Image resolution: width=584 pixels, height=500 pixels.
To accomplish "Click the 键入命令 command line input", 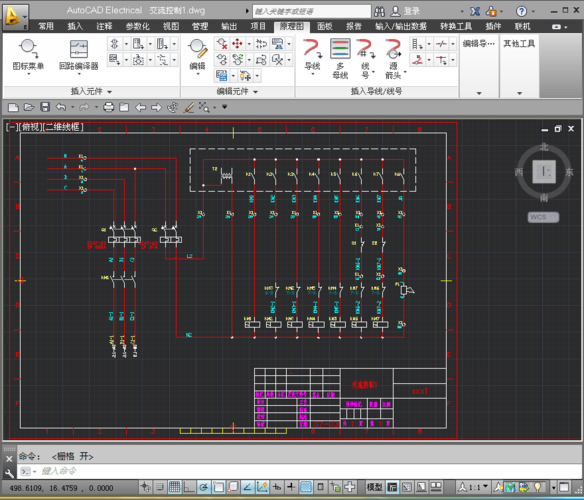I will click(298, 471).
